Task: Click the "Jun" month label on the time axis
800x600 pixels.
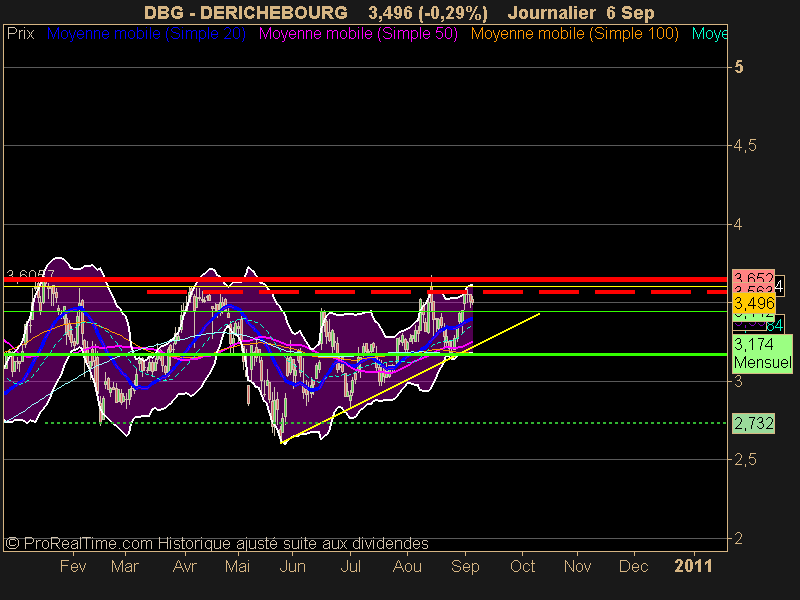Action: coord(292,566)
